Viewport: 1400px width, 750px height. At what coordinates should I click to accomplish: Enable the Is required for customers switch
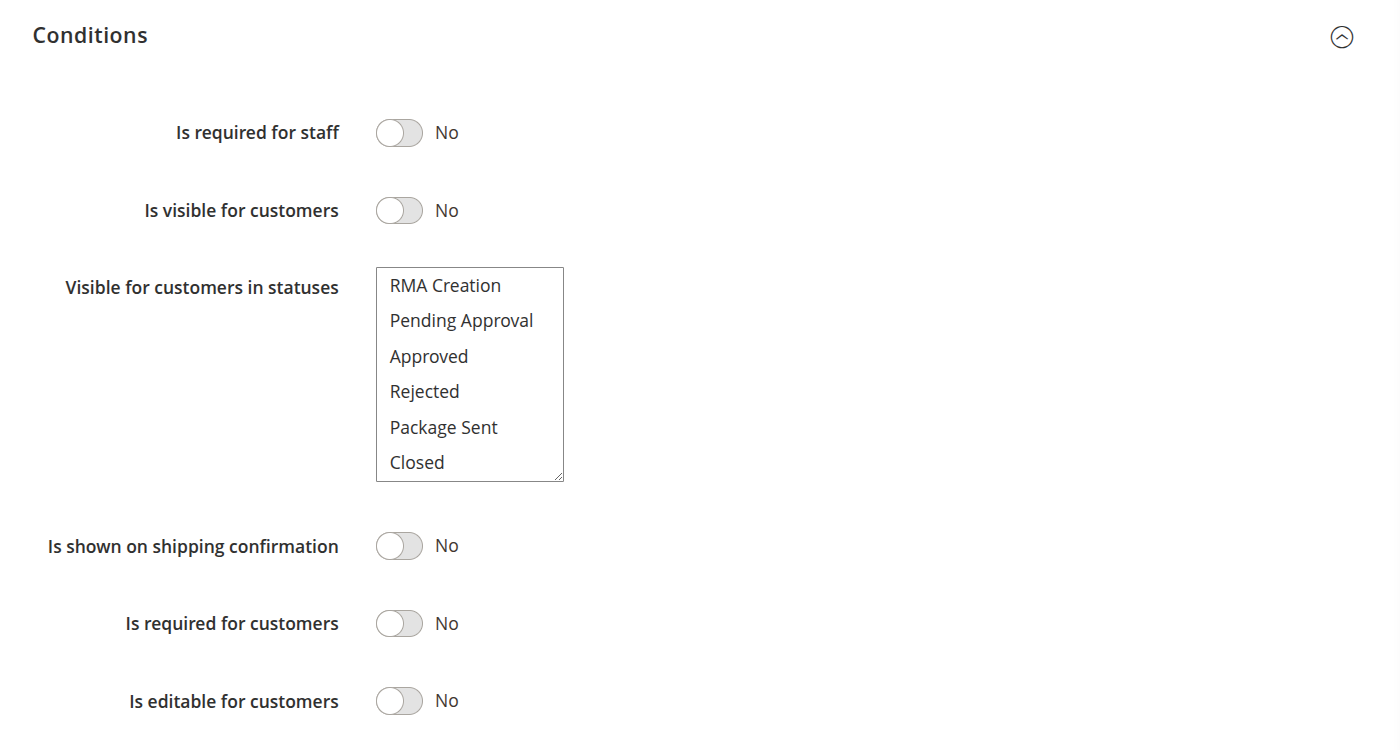coord(399,624)
